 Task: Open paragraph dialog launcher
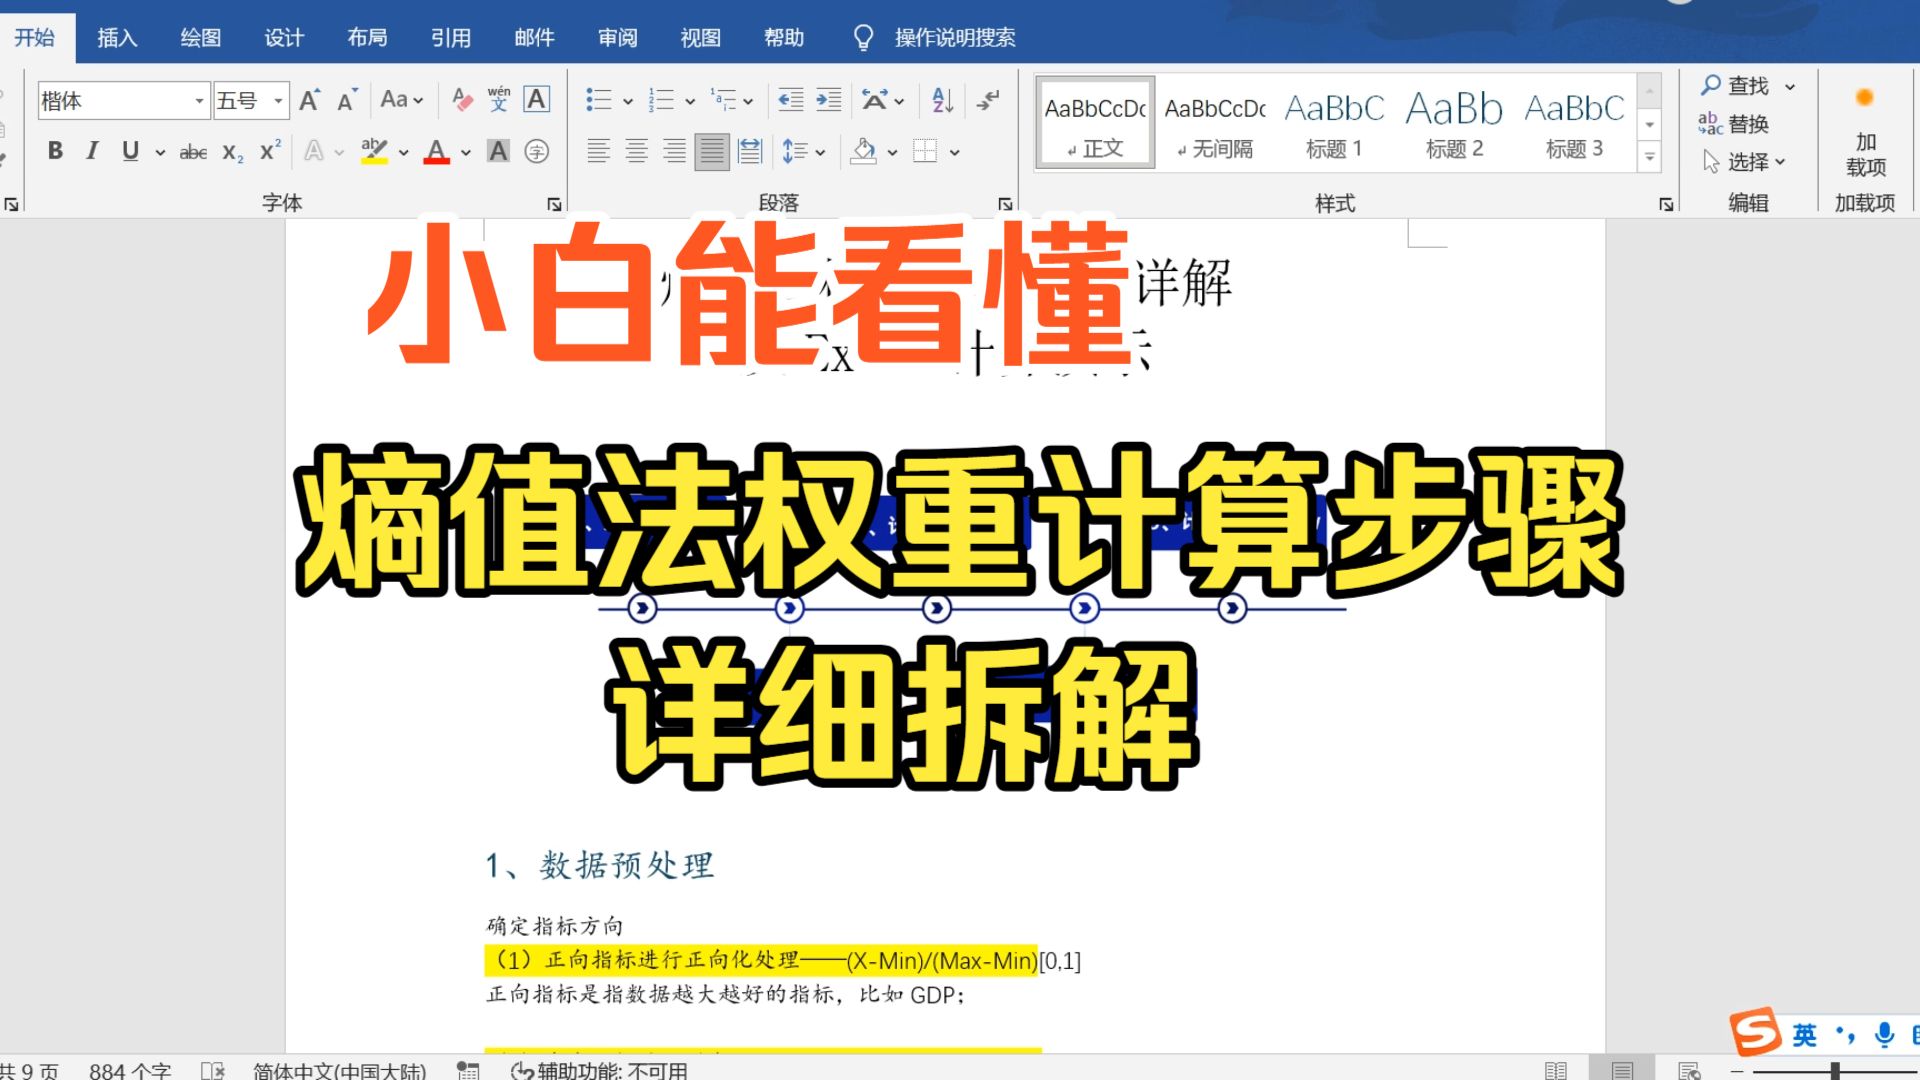[1005, 204]
